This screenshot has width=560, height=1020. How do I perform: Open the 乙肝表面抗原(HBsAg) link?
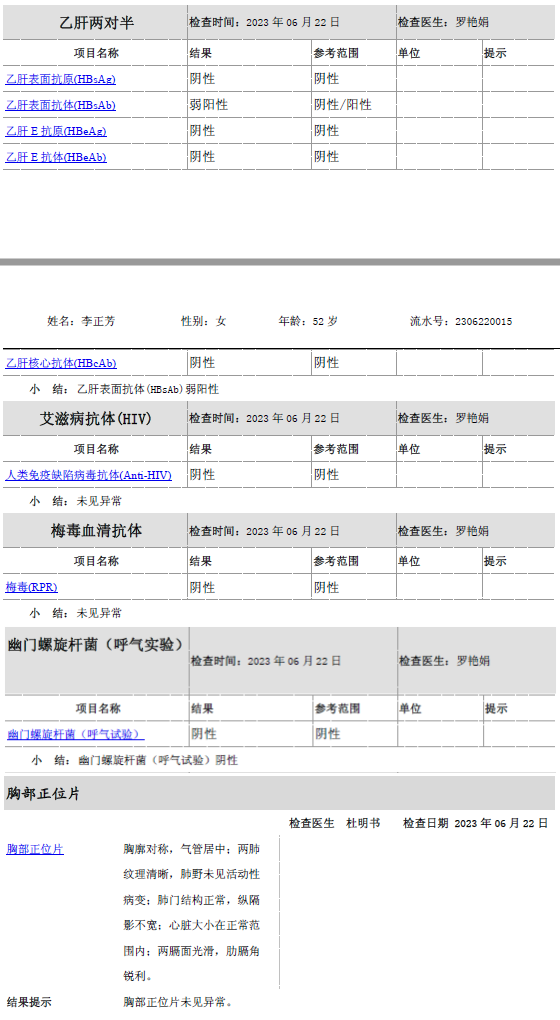tap(60, 79)
